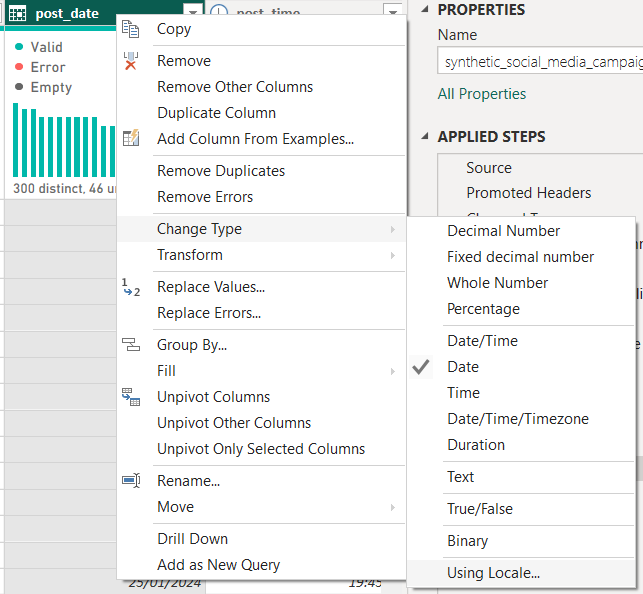Edit the query Name text field
Image resolution: width=643 pixels, height=594 pixels.
[540, 62]
